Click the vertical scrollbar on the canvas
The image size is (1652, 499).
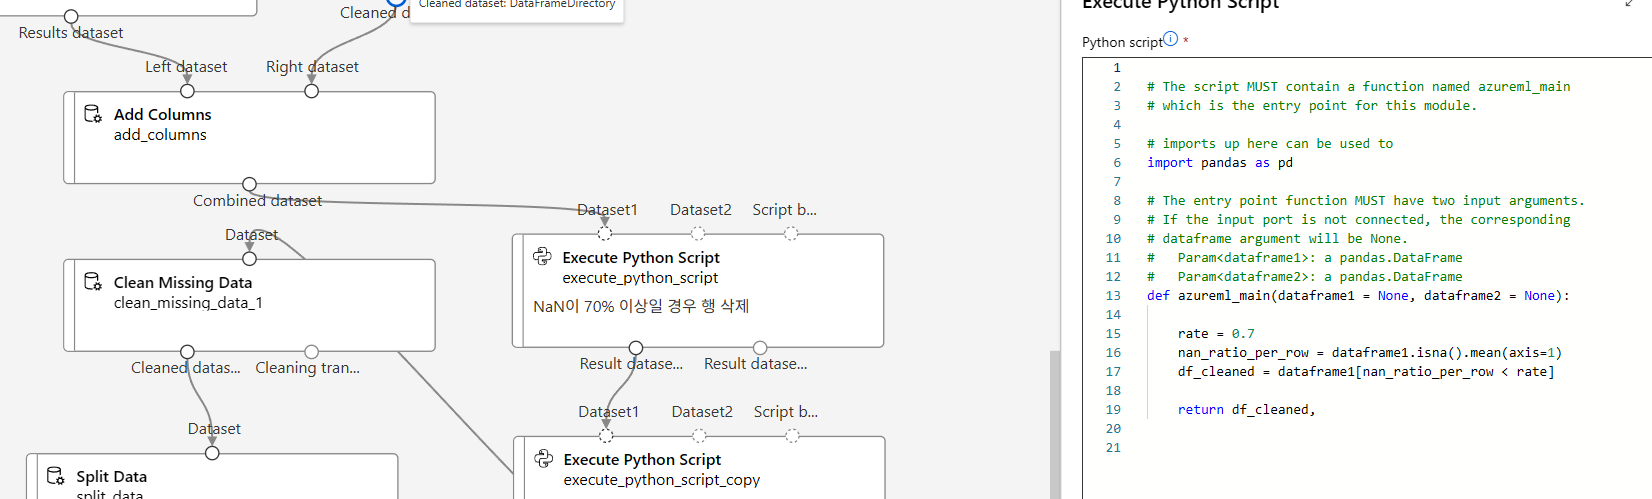coord(1054,424)
